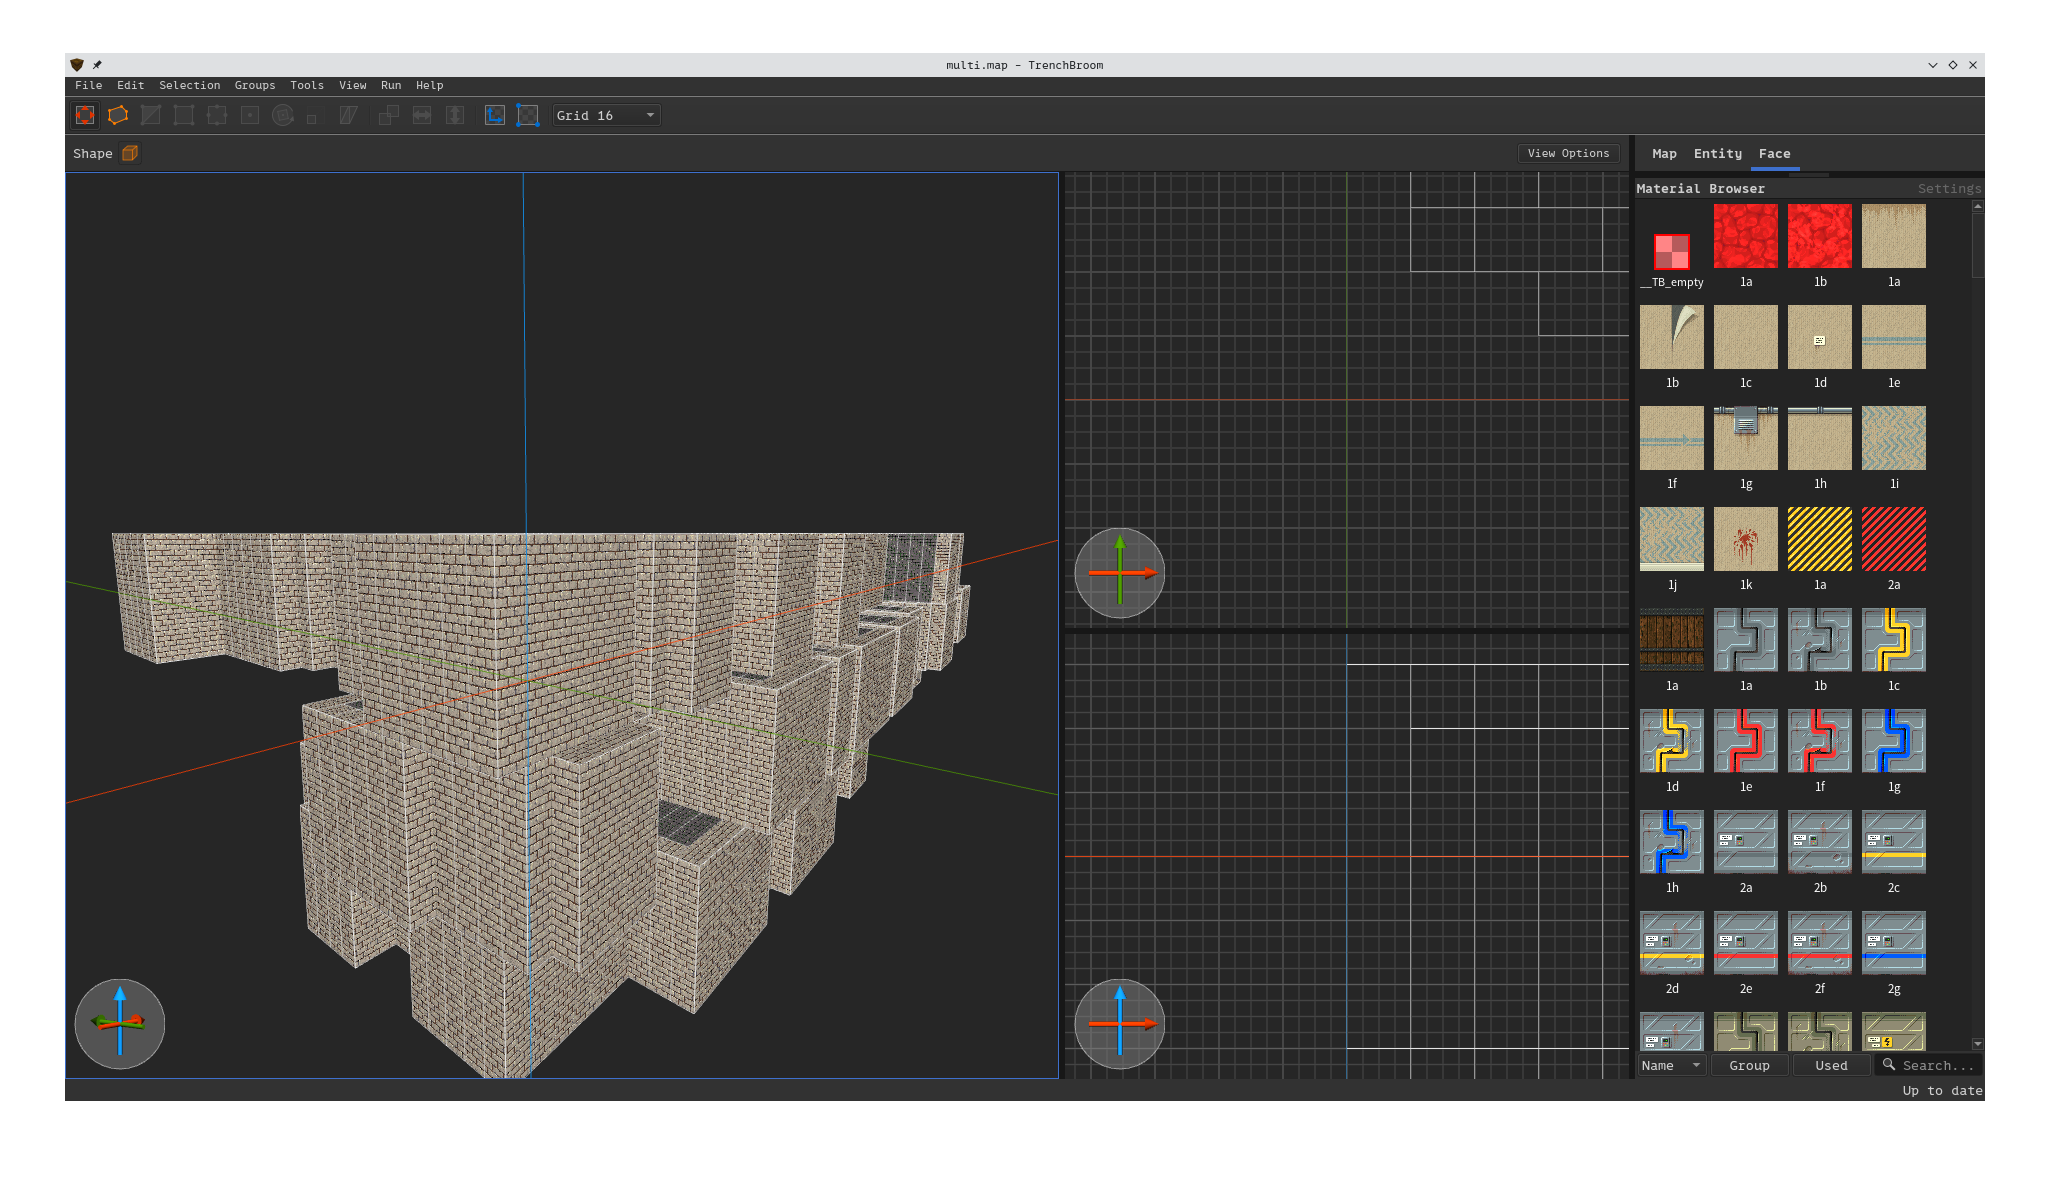Toggle UV lock checkered icon
2050x1178 pixels.
[x=528, y=115]
